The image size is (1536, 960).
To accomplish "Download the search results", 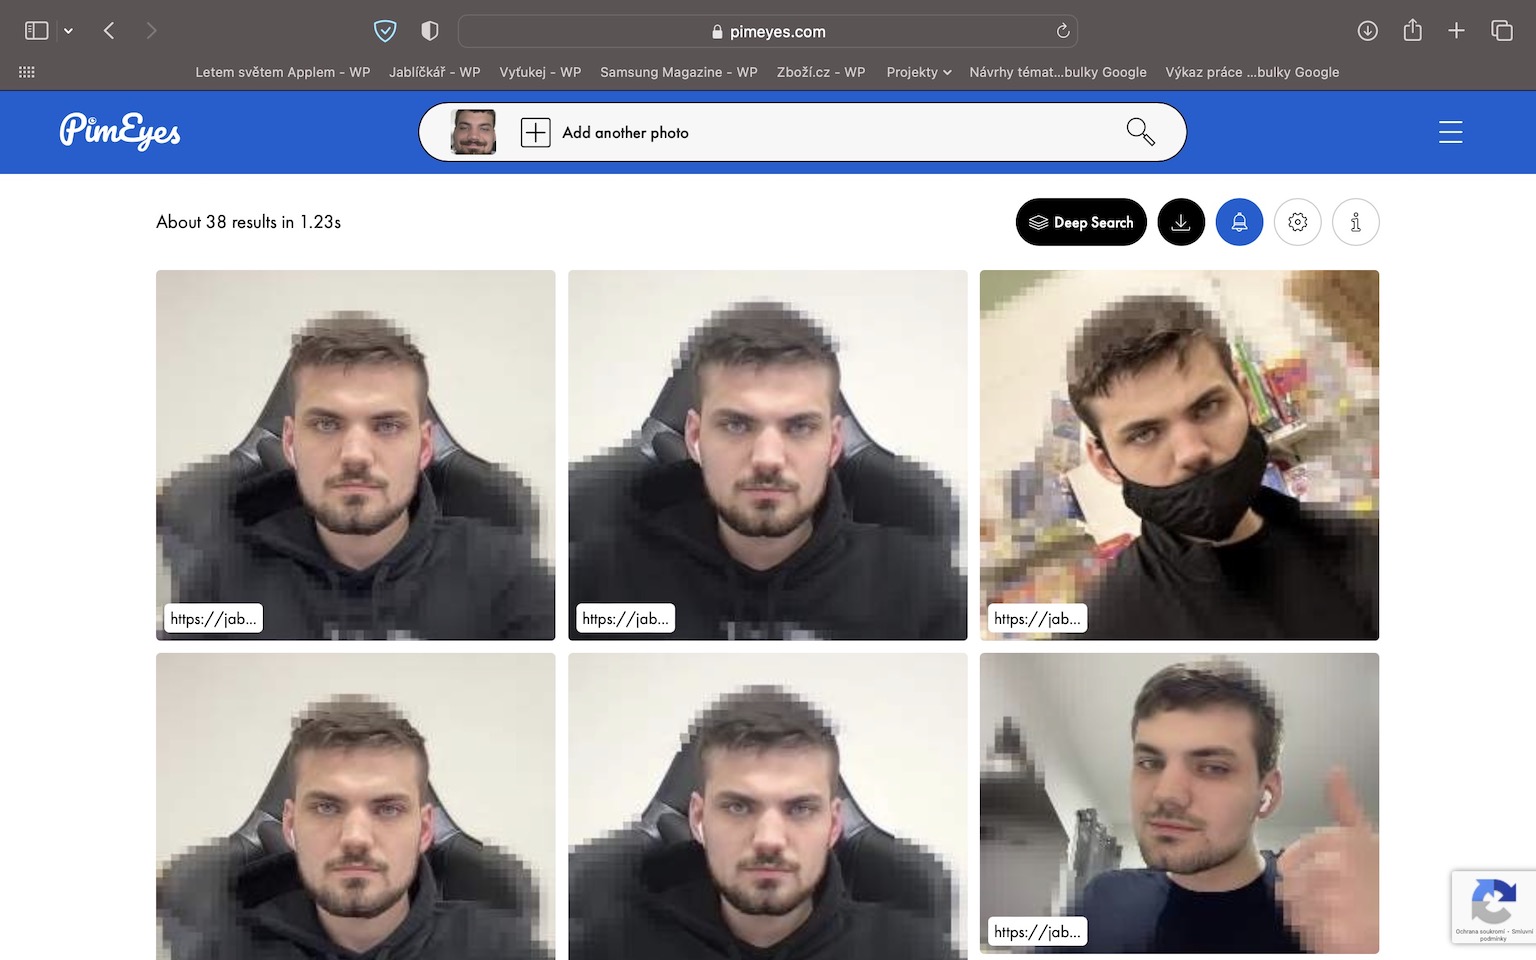I will [x=1181, y=222].
